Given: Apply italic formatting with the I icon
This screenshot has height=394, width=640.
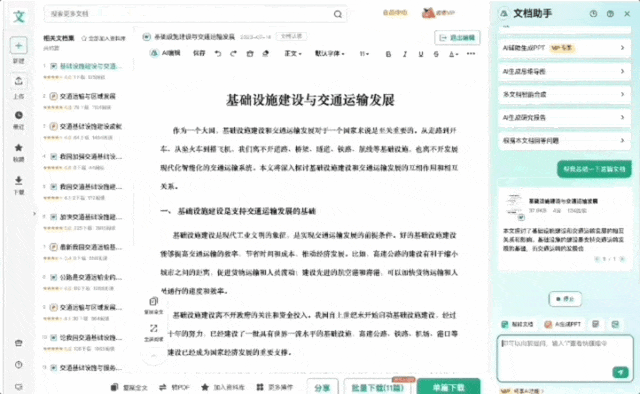Looking at the screenshot, I should (404, 54).
